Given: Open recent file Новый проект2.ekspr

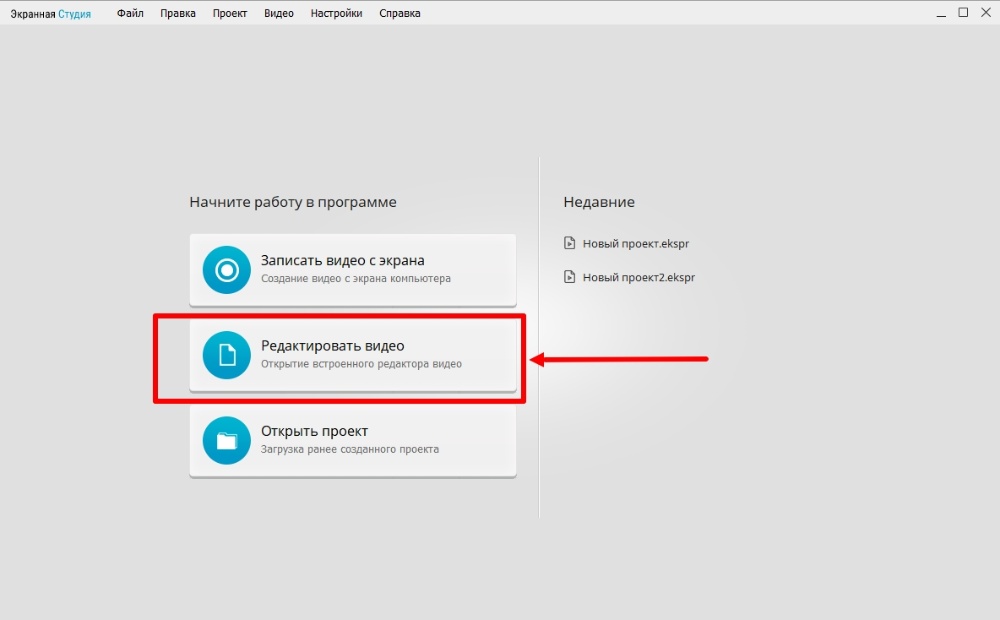Looking at the screenshot, I should (638, 277).
